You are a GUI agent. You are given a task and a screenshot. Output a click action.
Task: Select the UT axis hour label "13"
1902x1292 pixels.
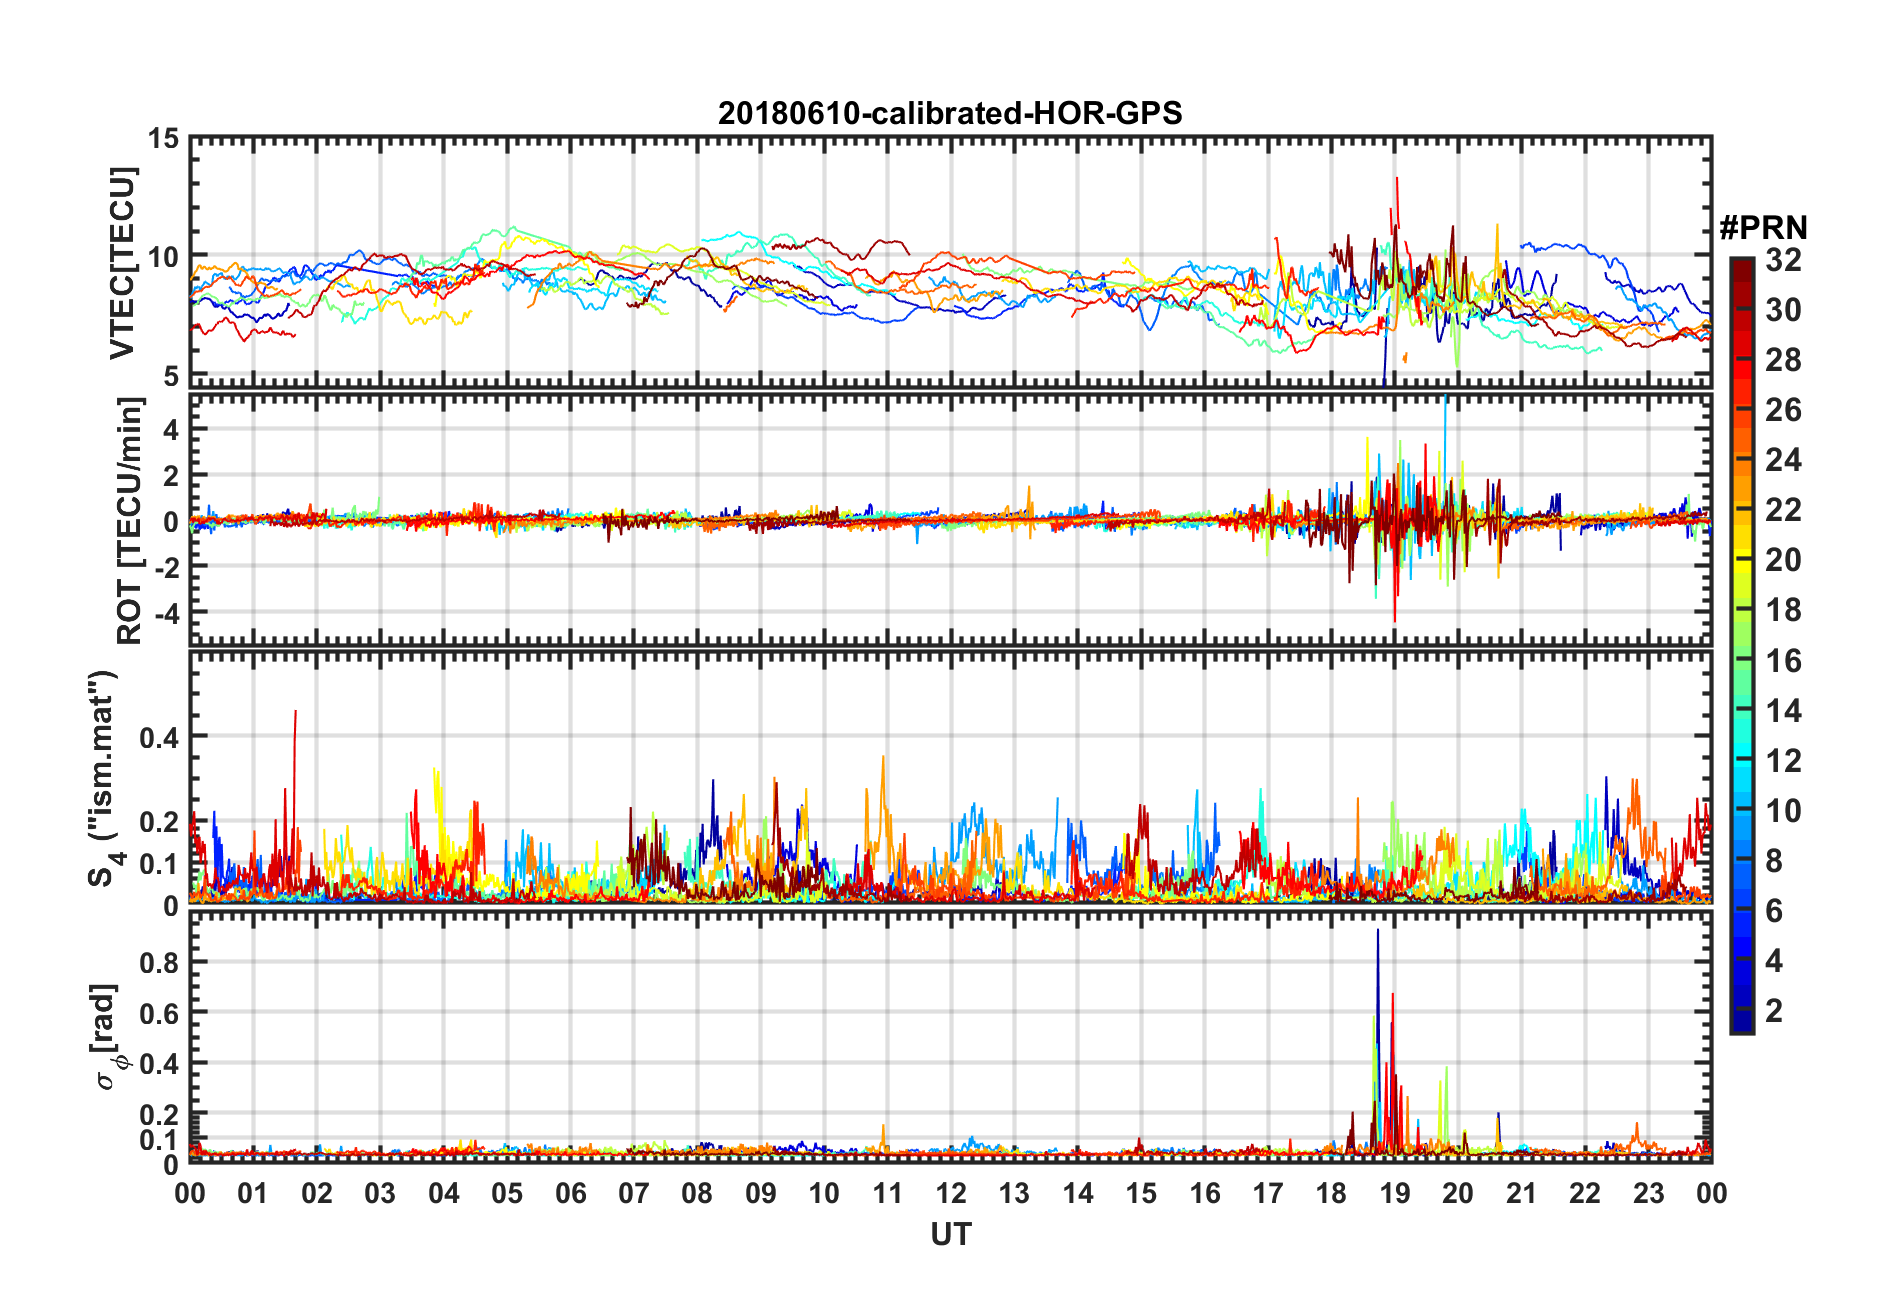(x=1014, y=1193)
